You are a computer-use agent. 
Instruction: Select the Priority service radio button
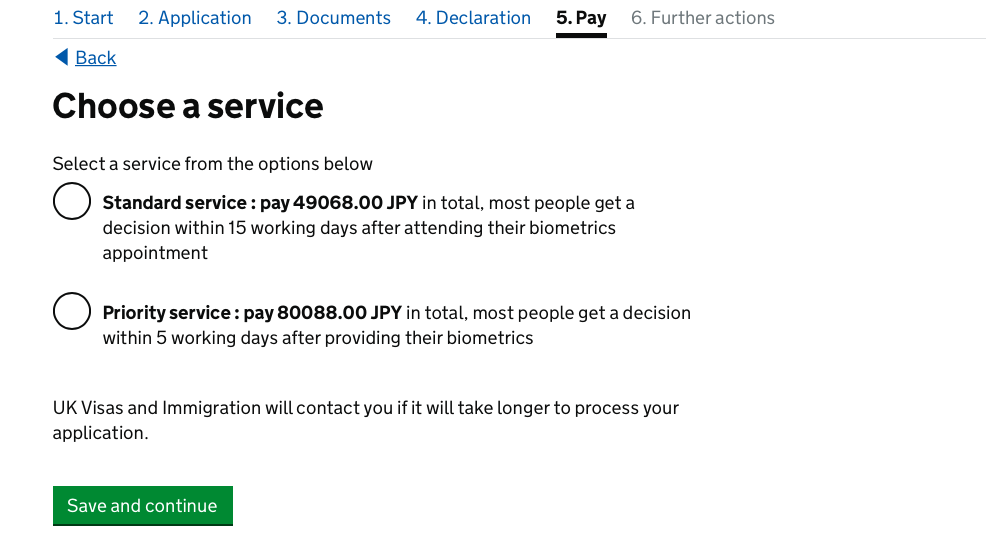coord(72,311)
